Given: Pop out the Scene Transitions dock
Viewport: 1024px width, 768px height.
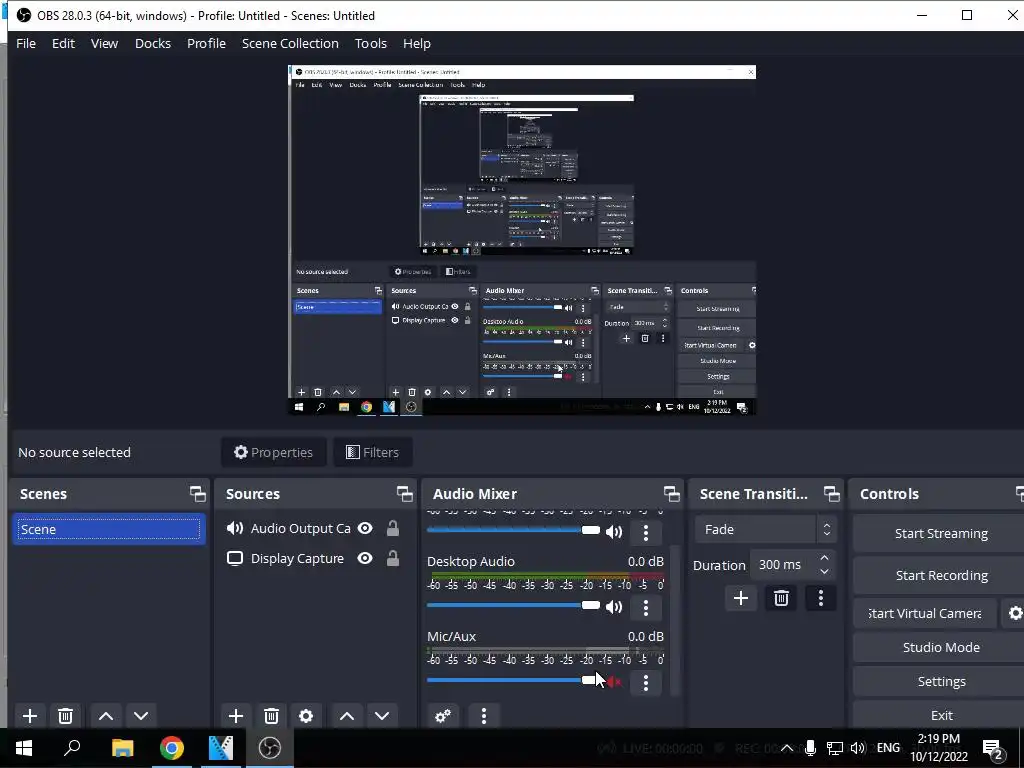Looking at the screenshot, I should [831, 494].
